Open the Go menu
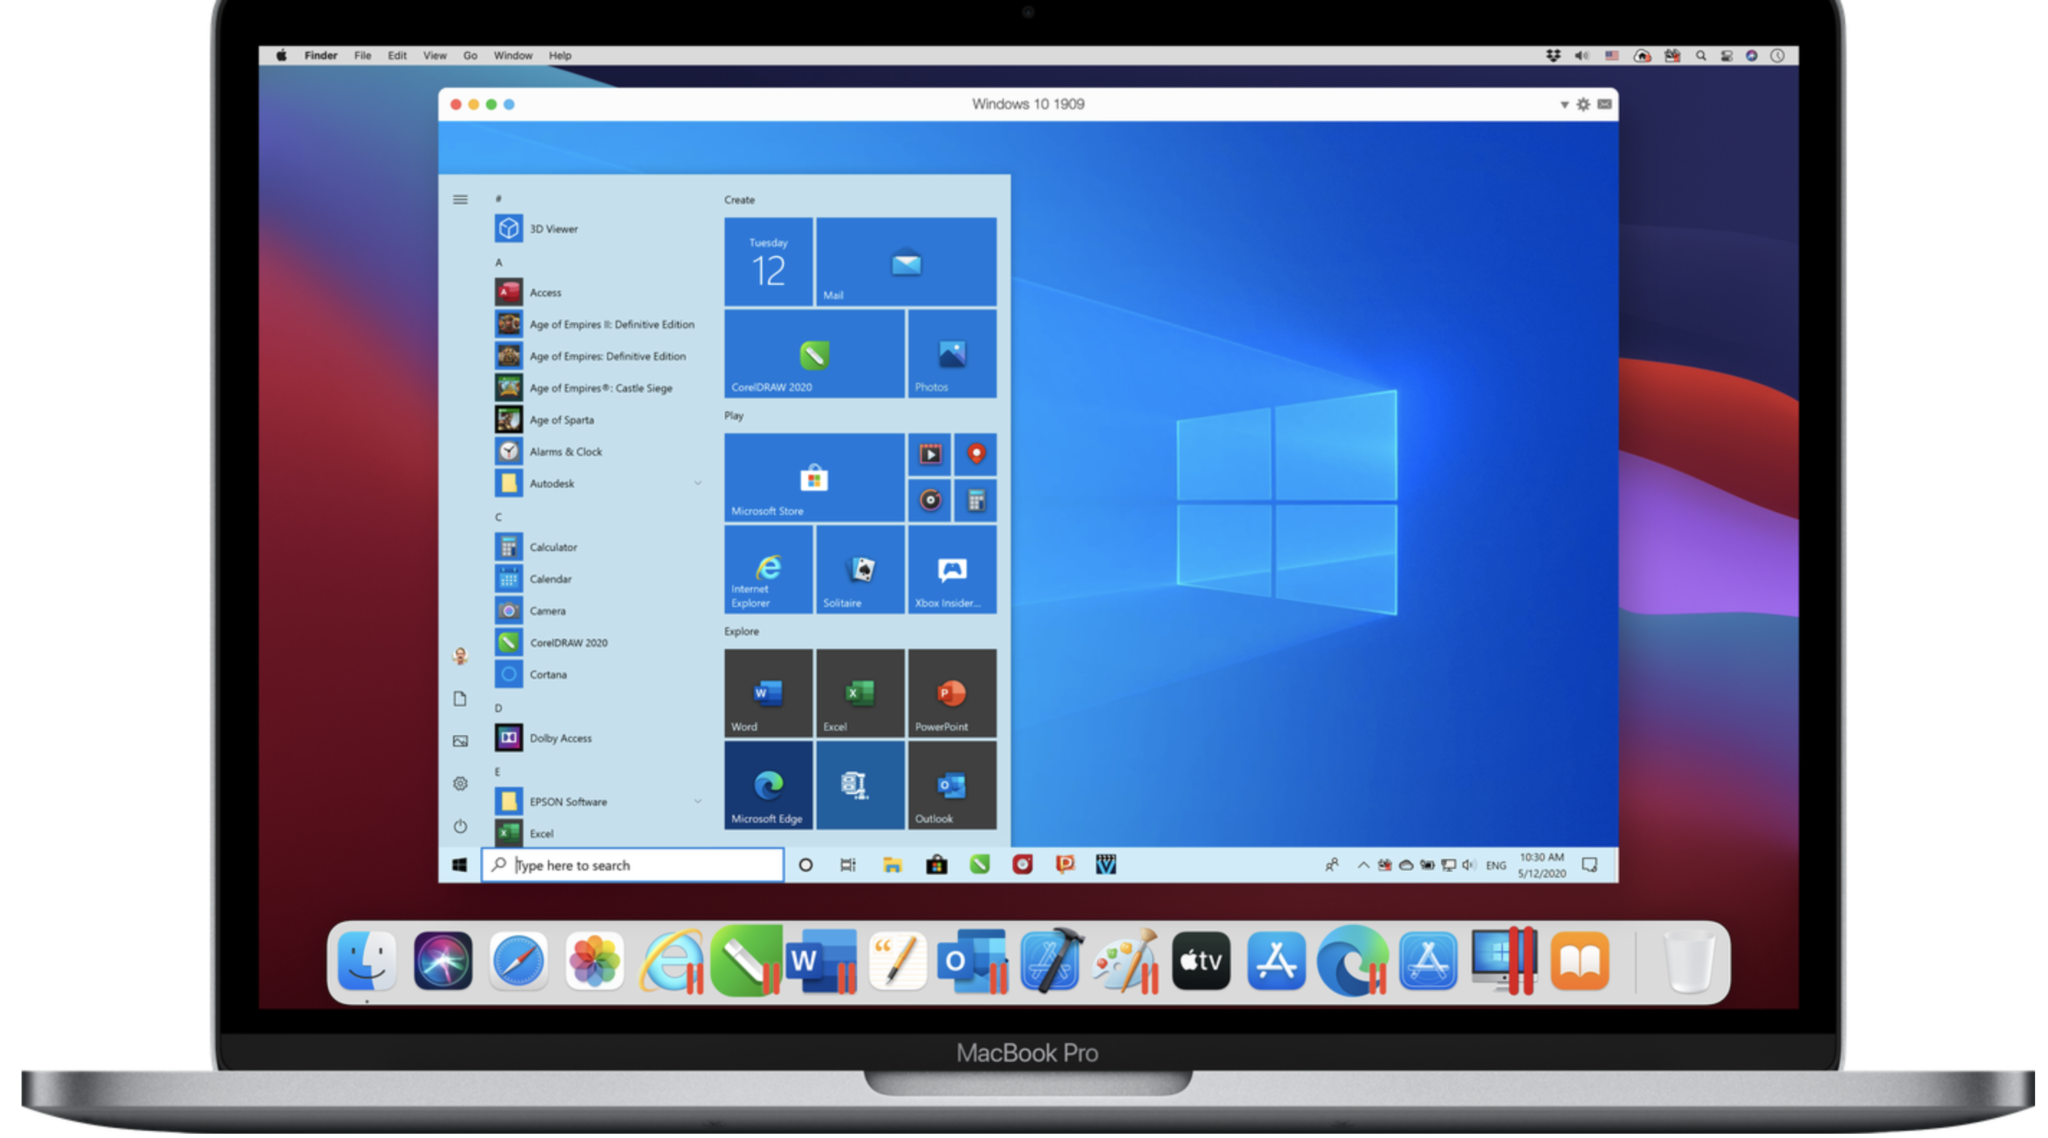This screenshot has height=1138, width=2048. [x=470, y=56]
